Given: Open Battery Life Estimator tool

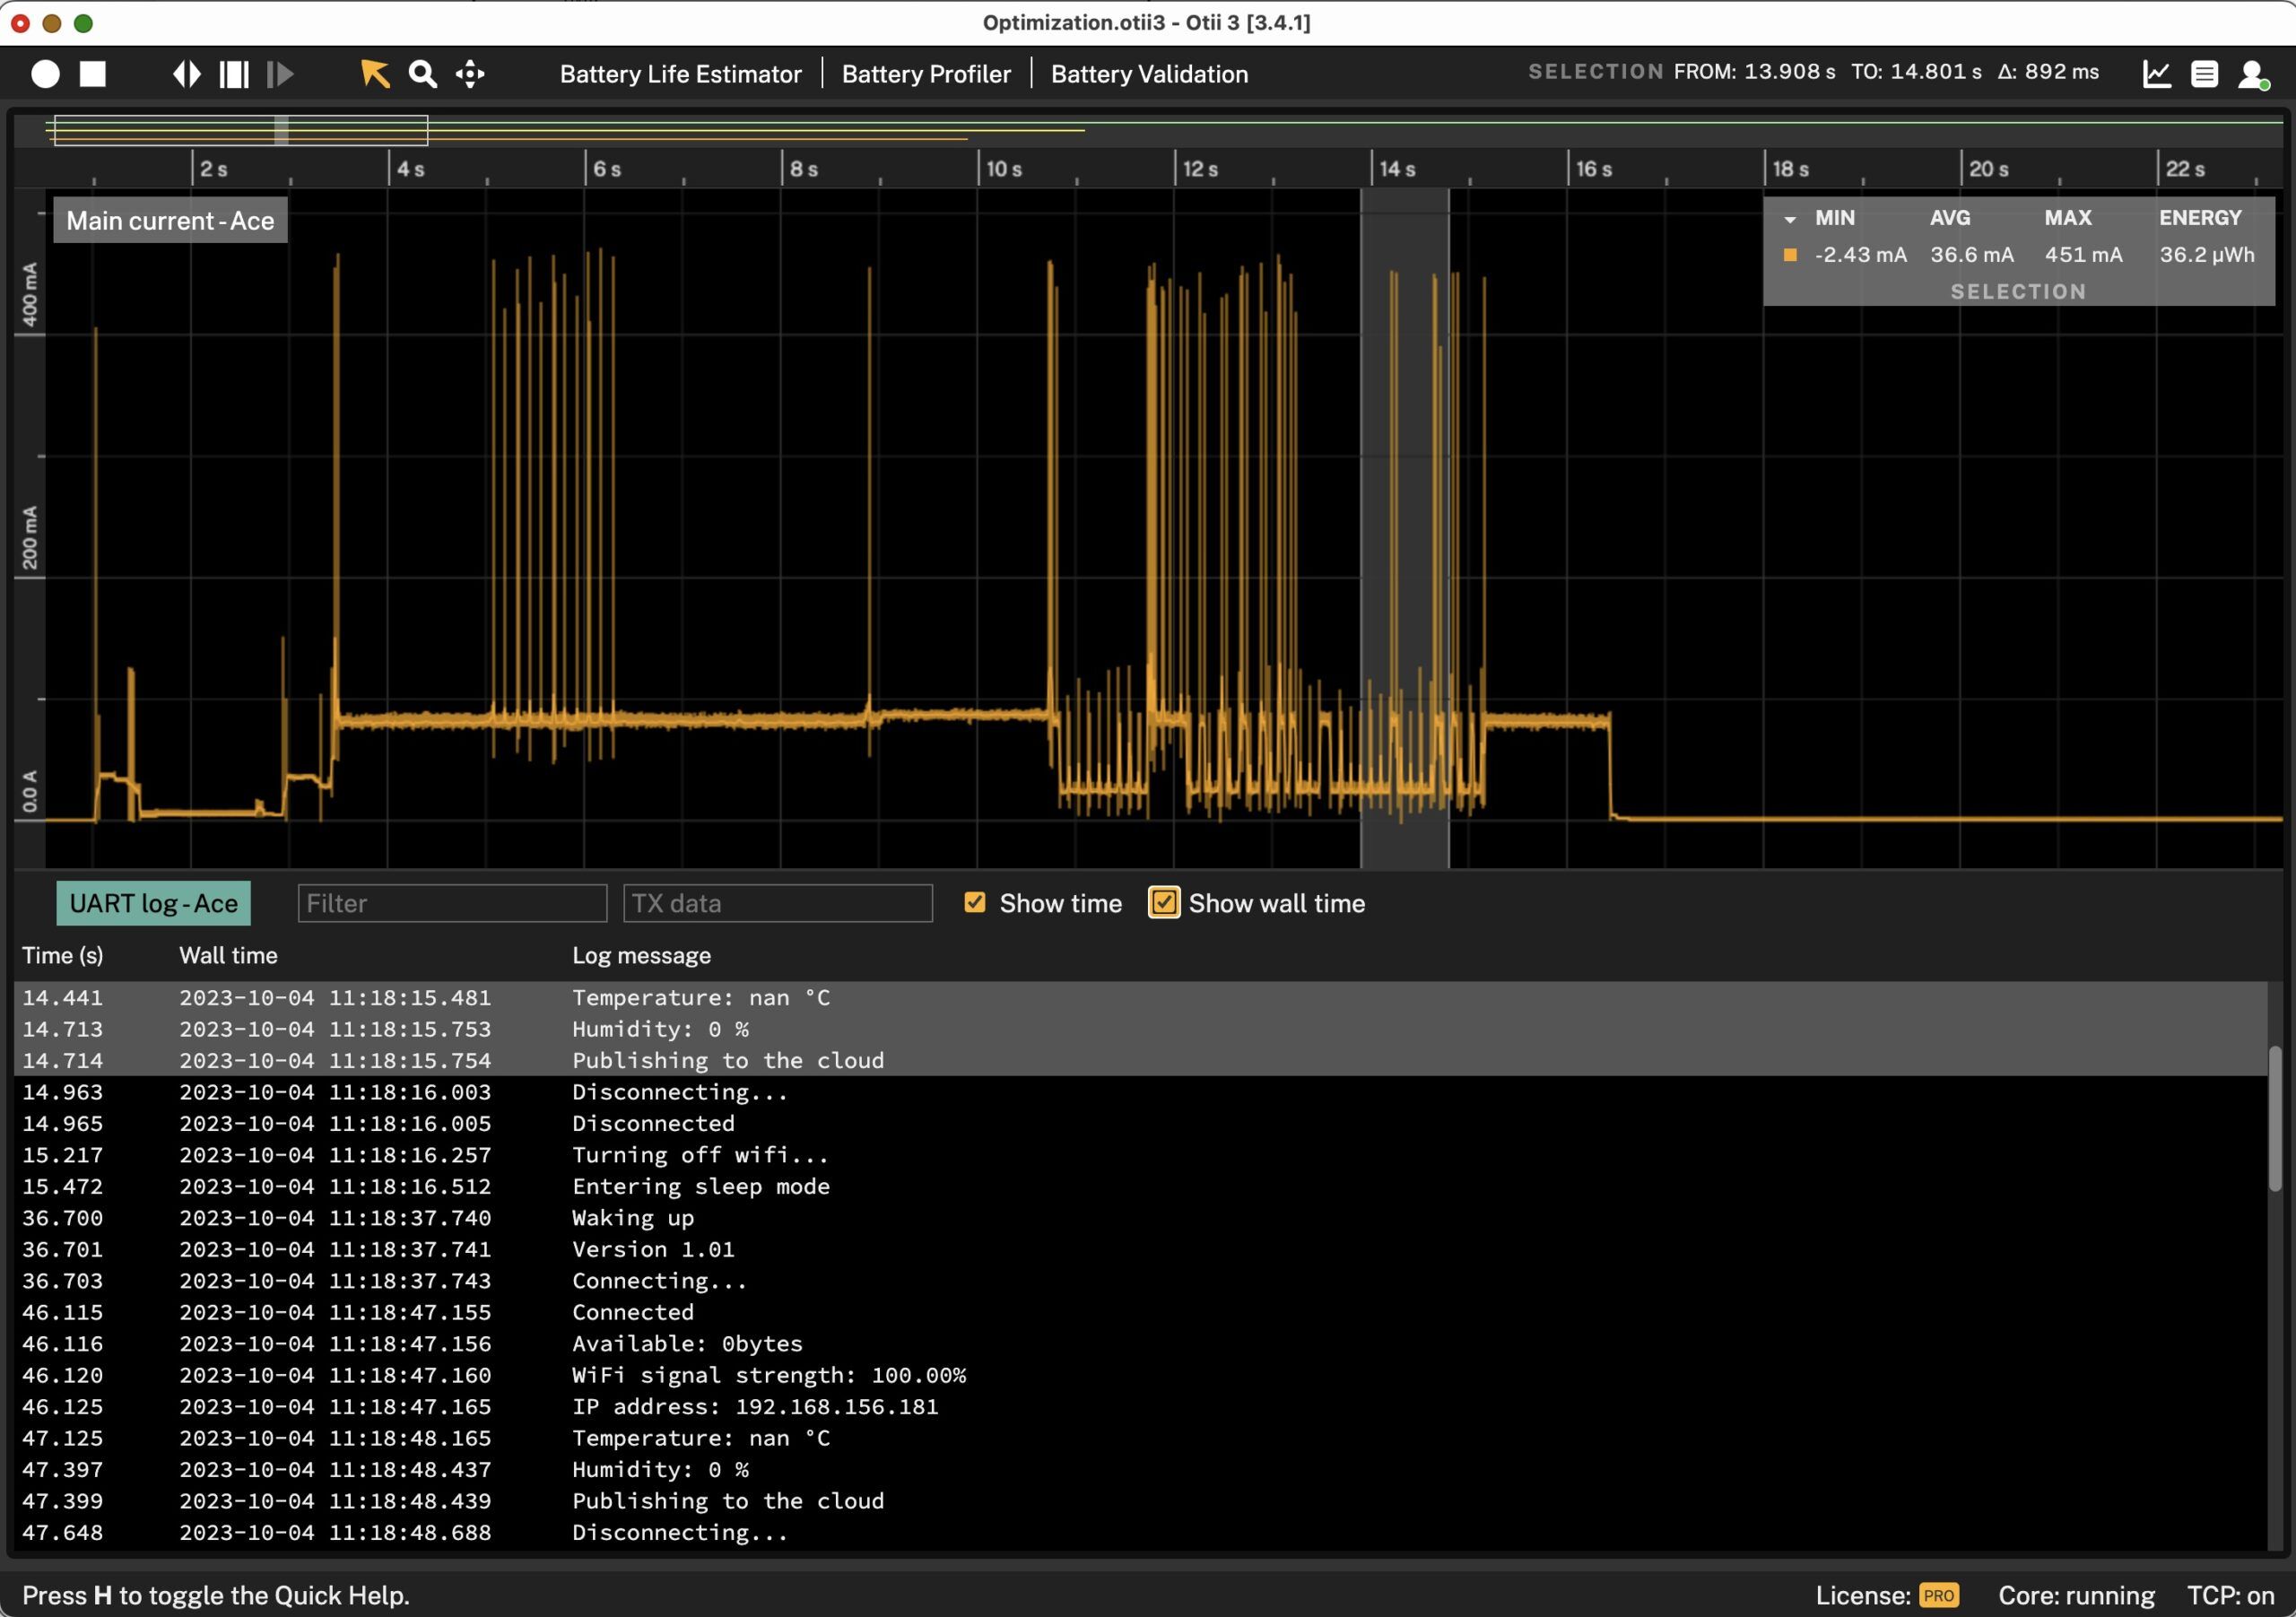Looking at the screenshot, I should pos(681,74).
